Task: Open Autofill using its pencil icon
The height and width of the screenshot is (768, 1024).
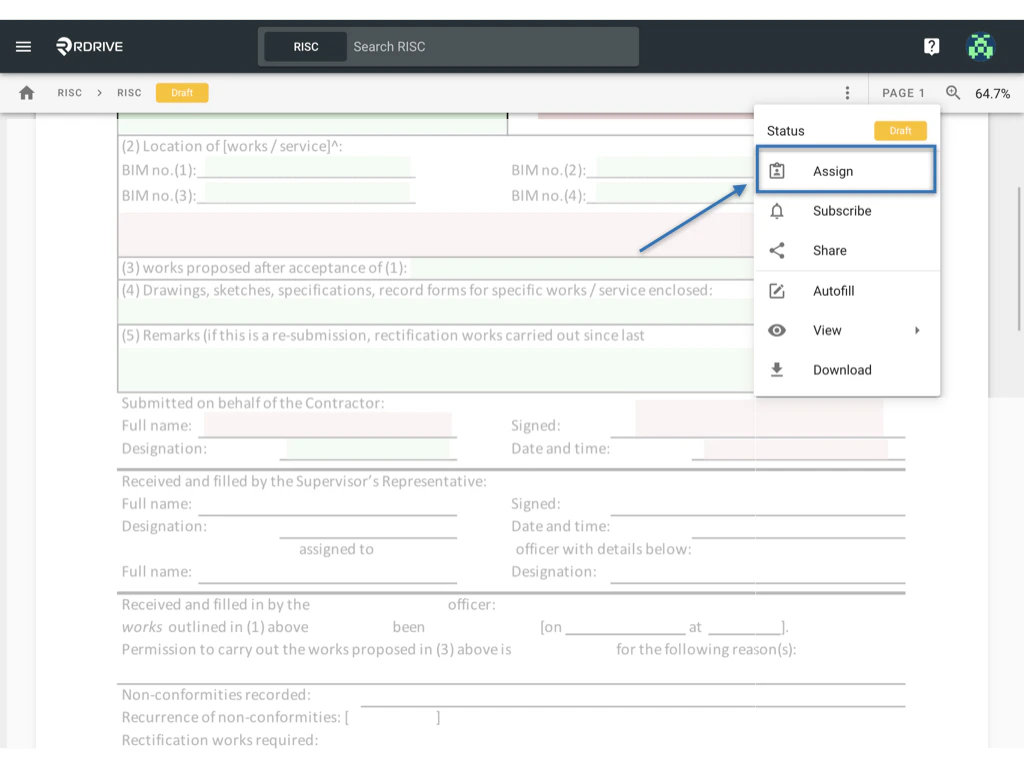Action: 777,290
